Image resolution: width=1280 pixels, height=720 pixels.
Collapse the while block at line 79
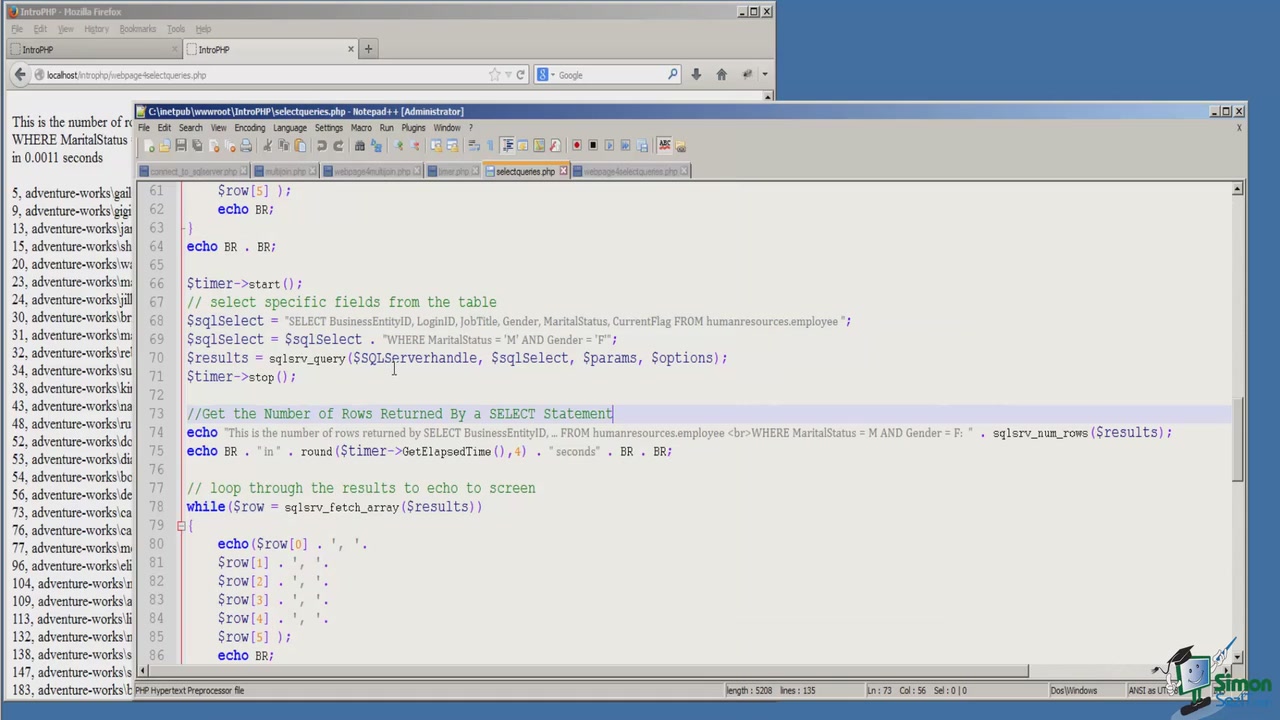[181, 526]
